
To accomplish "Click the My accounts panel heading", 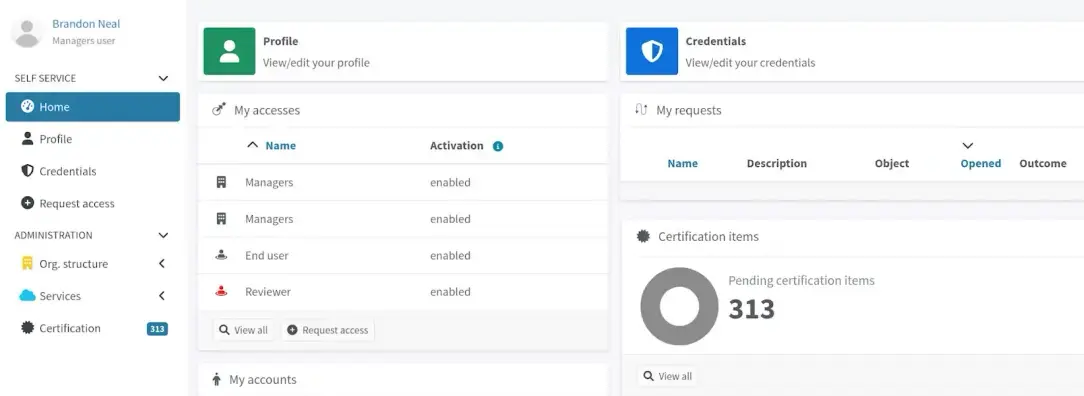I will click(263, 379).
